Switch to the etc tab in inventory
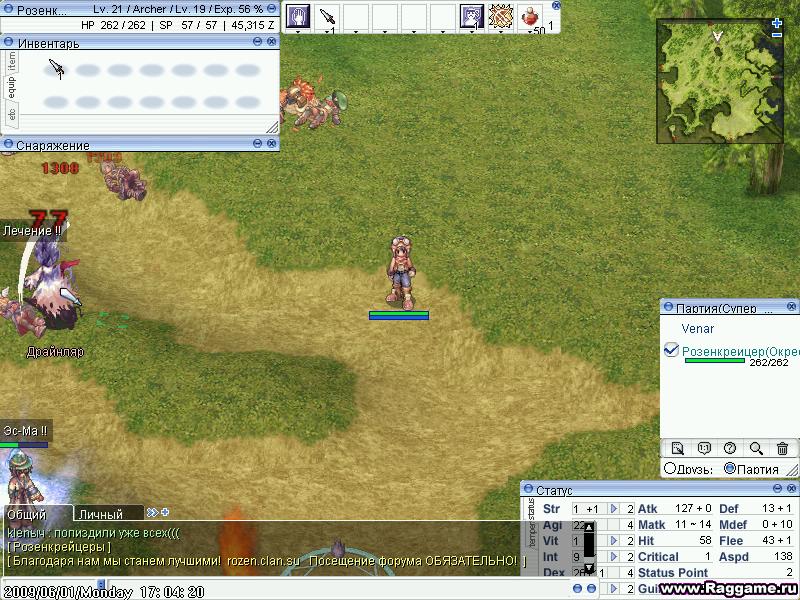The height and width of the screenshot is (600, 800). 11,113
